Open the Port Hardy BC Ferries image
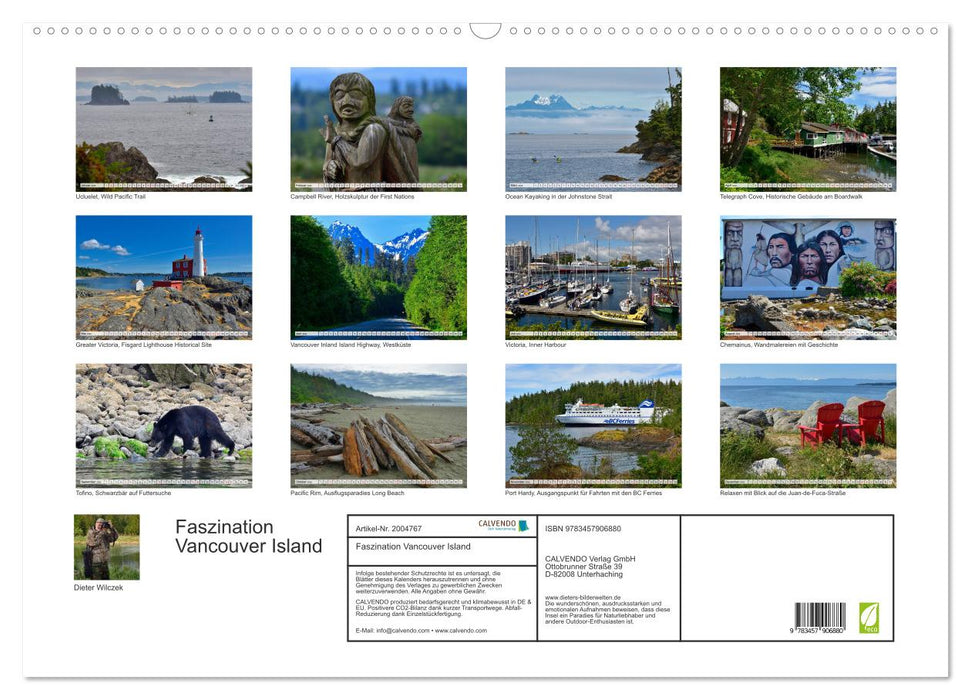The width and height of the screenshot is (971, 700). tap(593, 424)
